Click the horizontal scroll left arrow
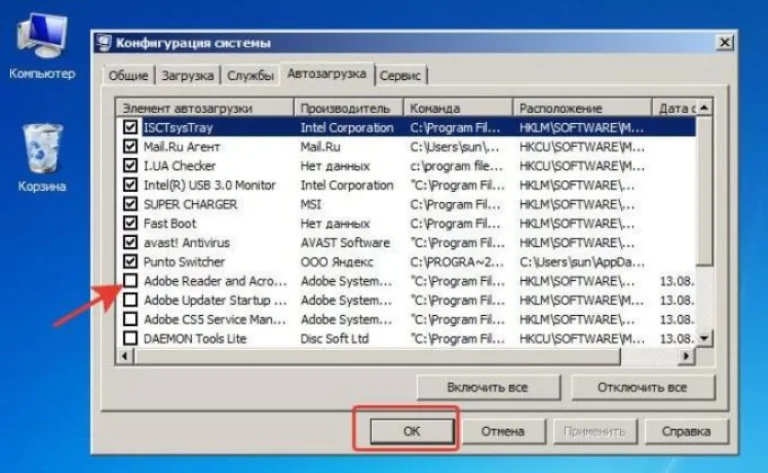The width and height of the screenshot is (768, 473). [x=125, y=356]
